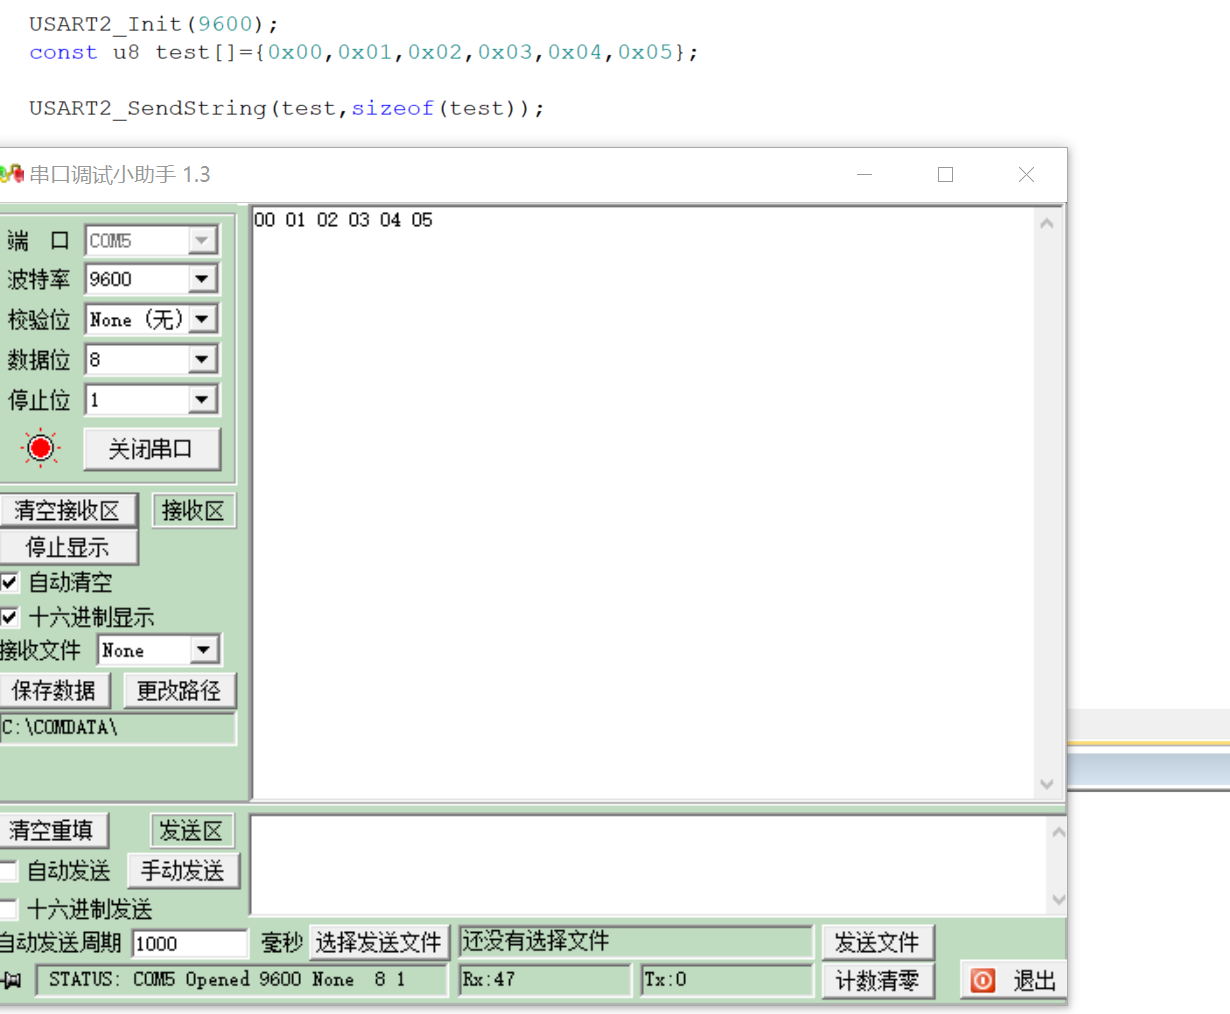Disable the 自动清空 checkbox

9,582
